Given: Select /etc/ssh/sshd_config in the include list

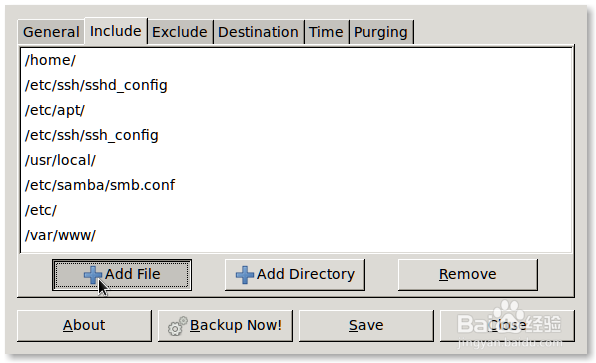Looking at the screenshot, I should [296, 85].
